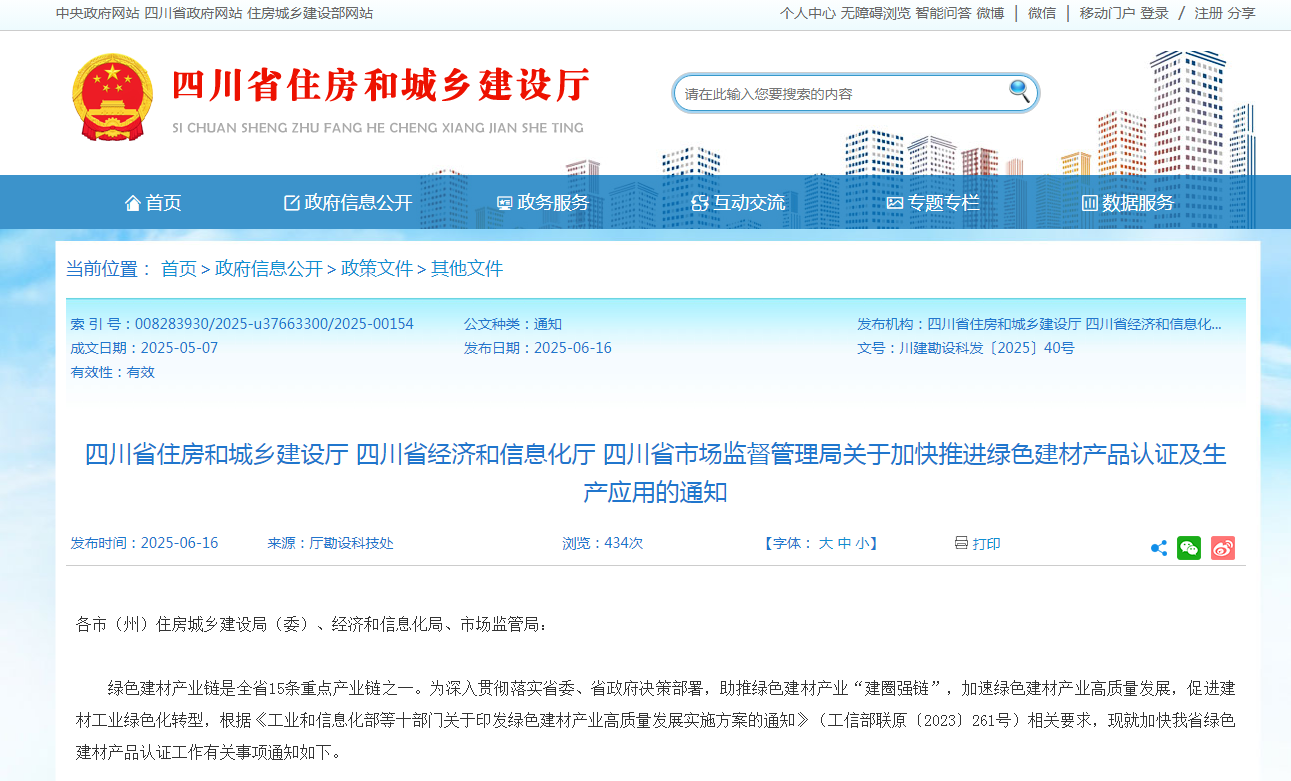Click the 数据服务 navigation icon
This screenshot has height=781, width=1291.
pos(1088,202)
